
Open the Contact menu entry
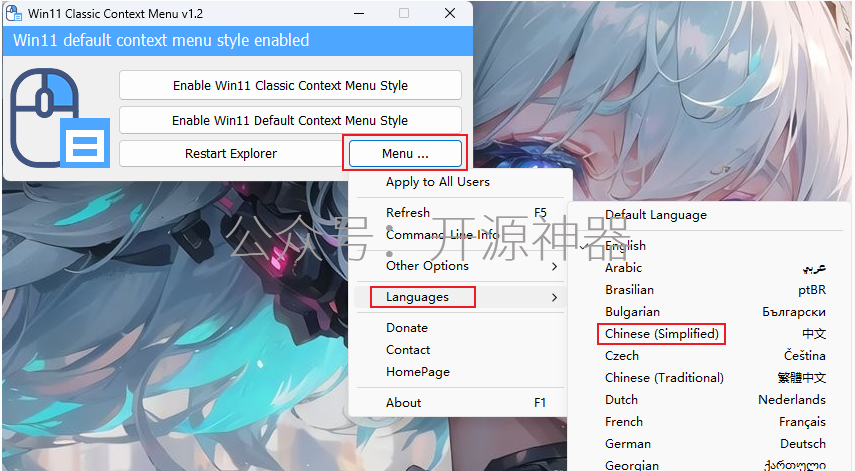click(x=460, y=350)
